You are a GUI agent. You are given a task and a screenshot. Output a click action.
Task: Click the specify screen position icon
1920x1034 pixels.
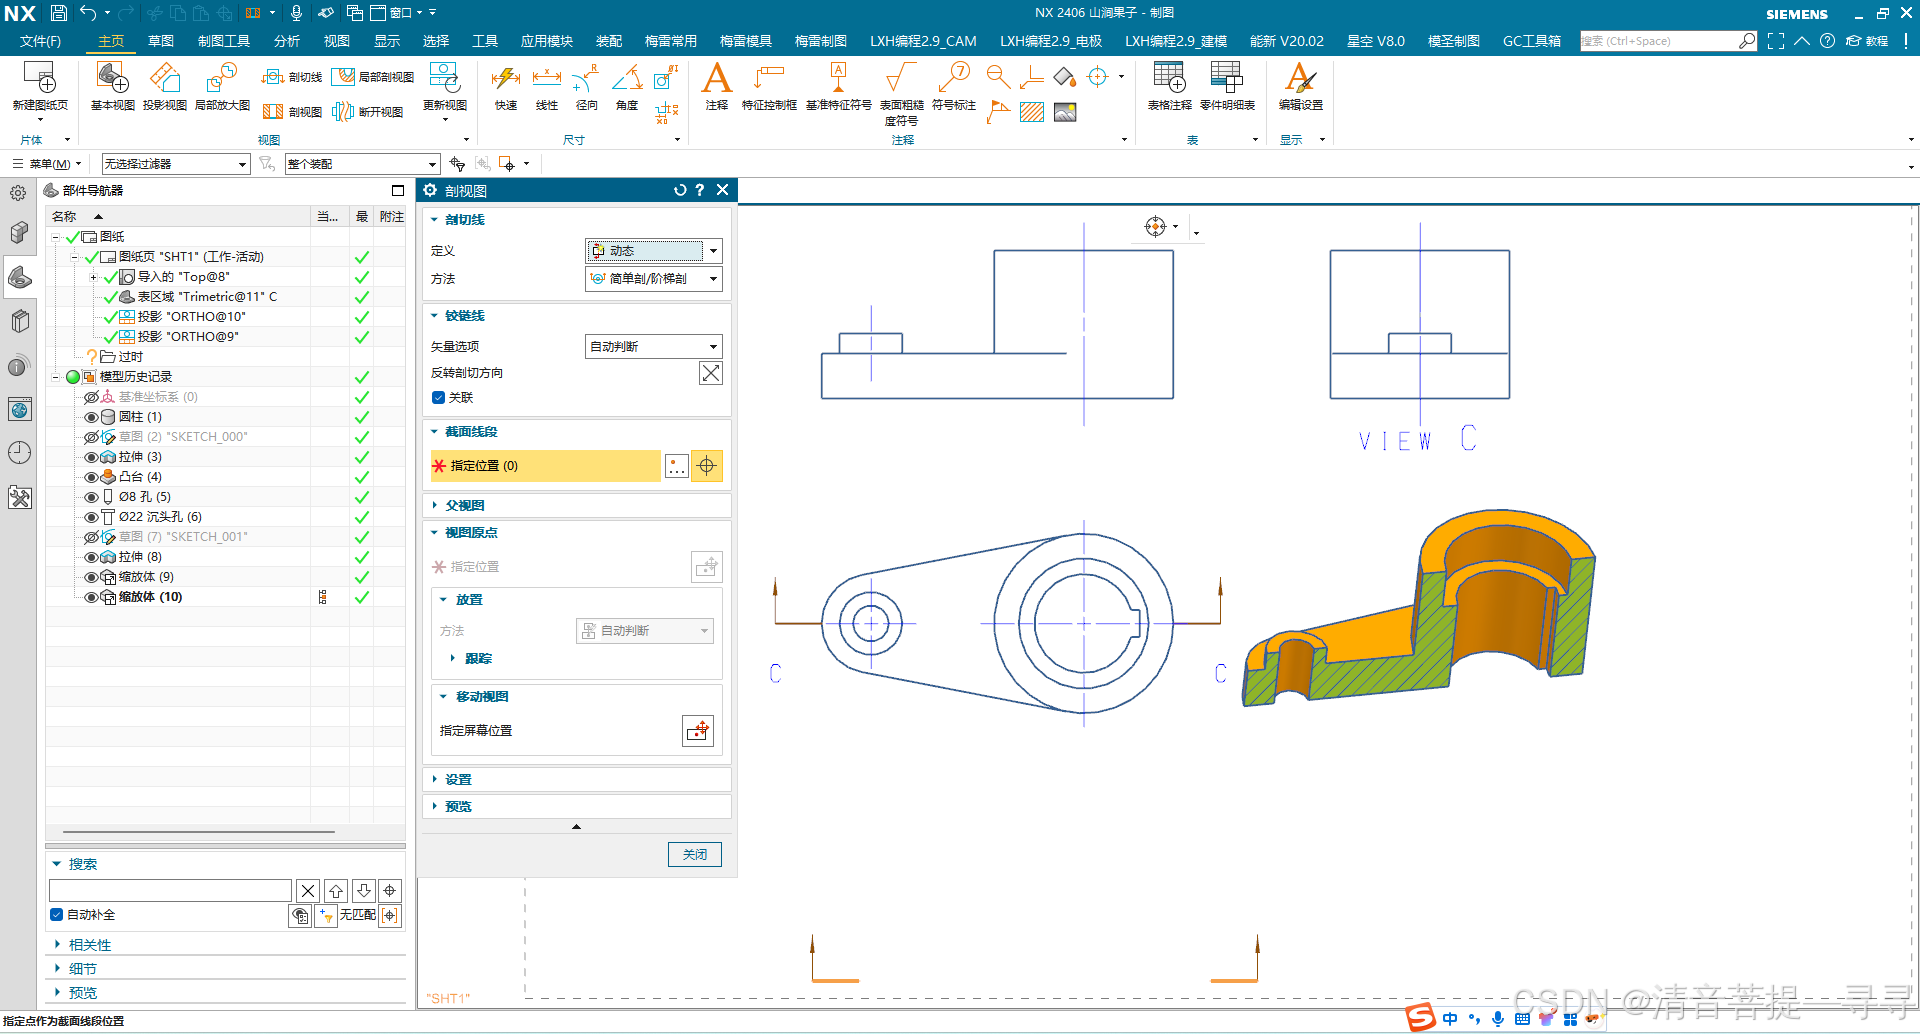[x=698, y=731]
